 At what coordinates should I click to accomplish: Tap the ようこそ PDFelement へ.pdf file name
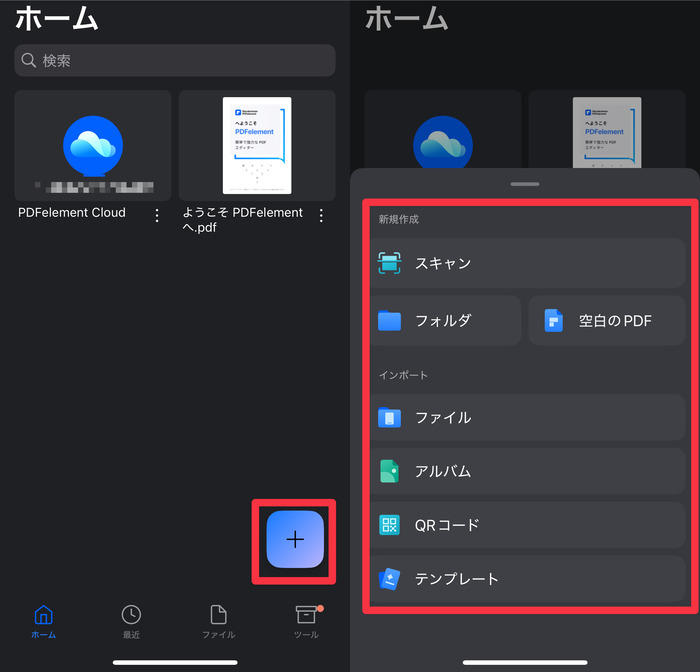[242, 219]
